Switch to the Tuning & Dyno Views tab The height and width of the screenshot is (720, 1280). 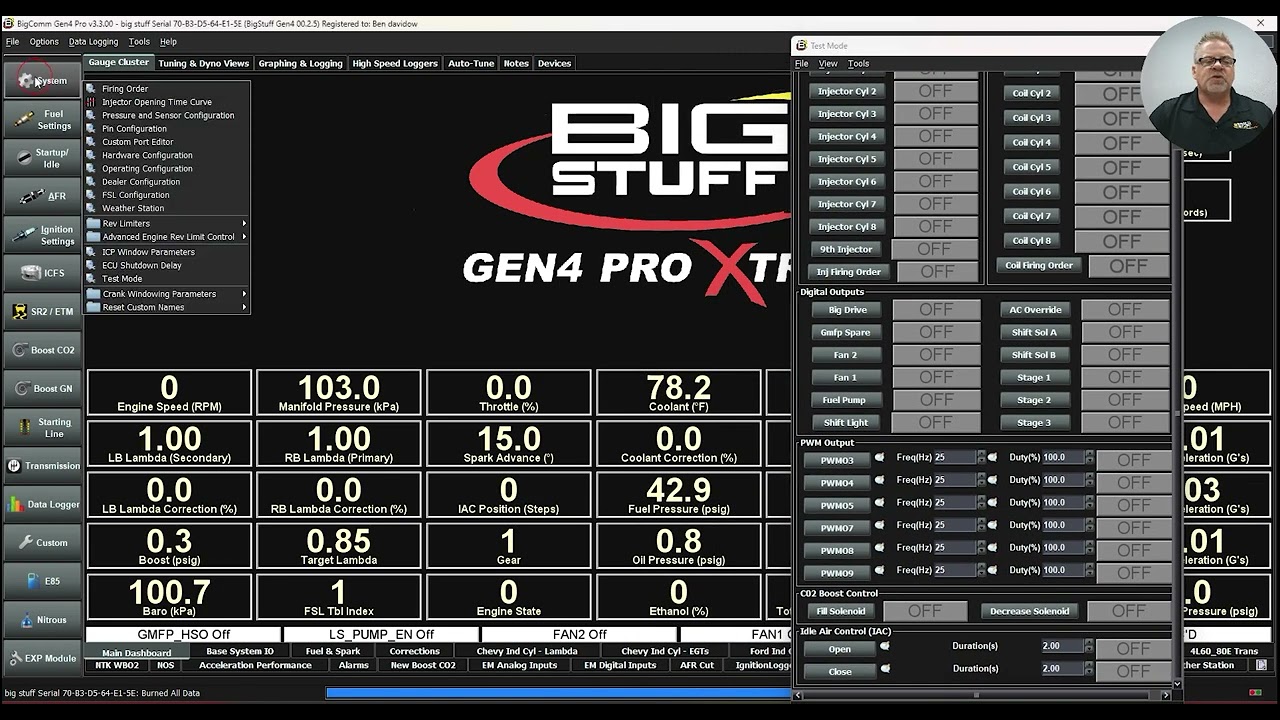click(x=203, y=63)
